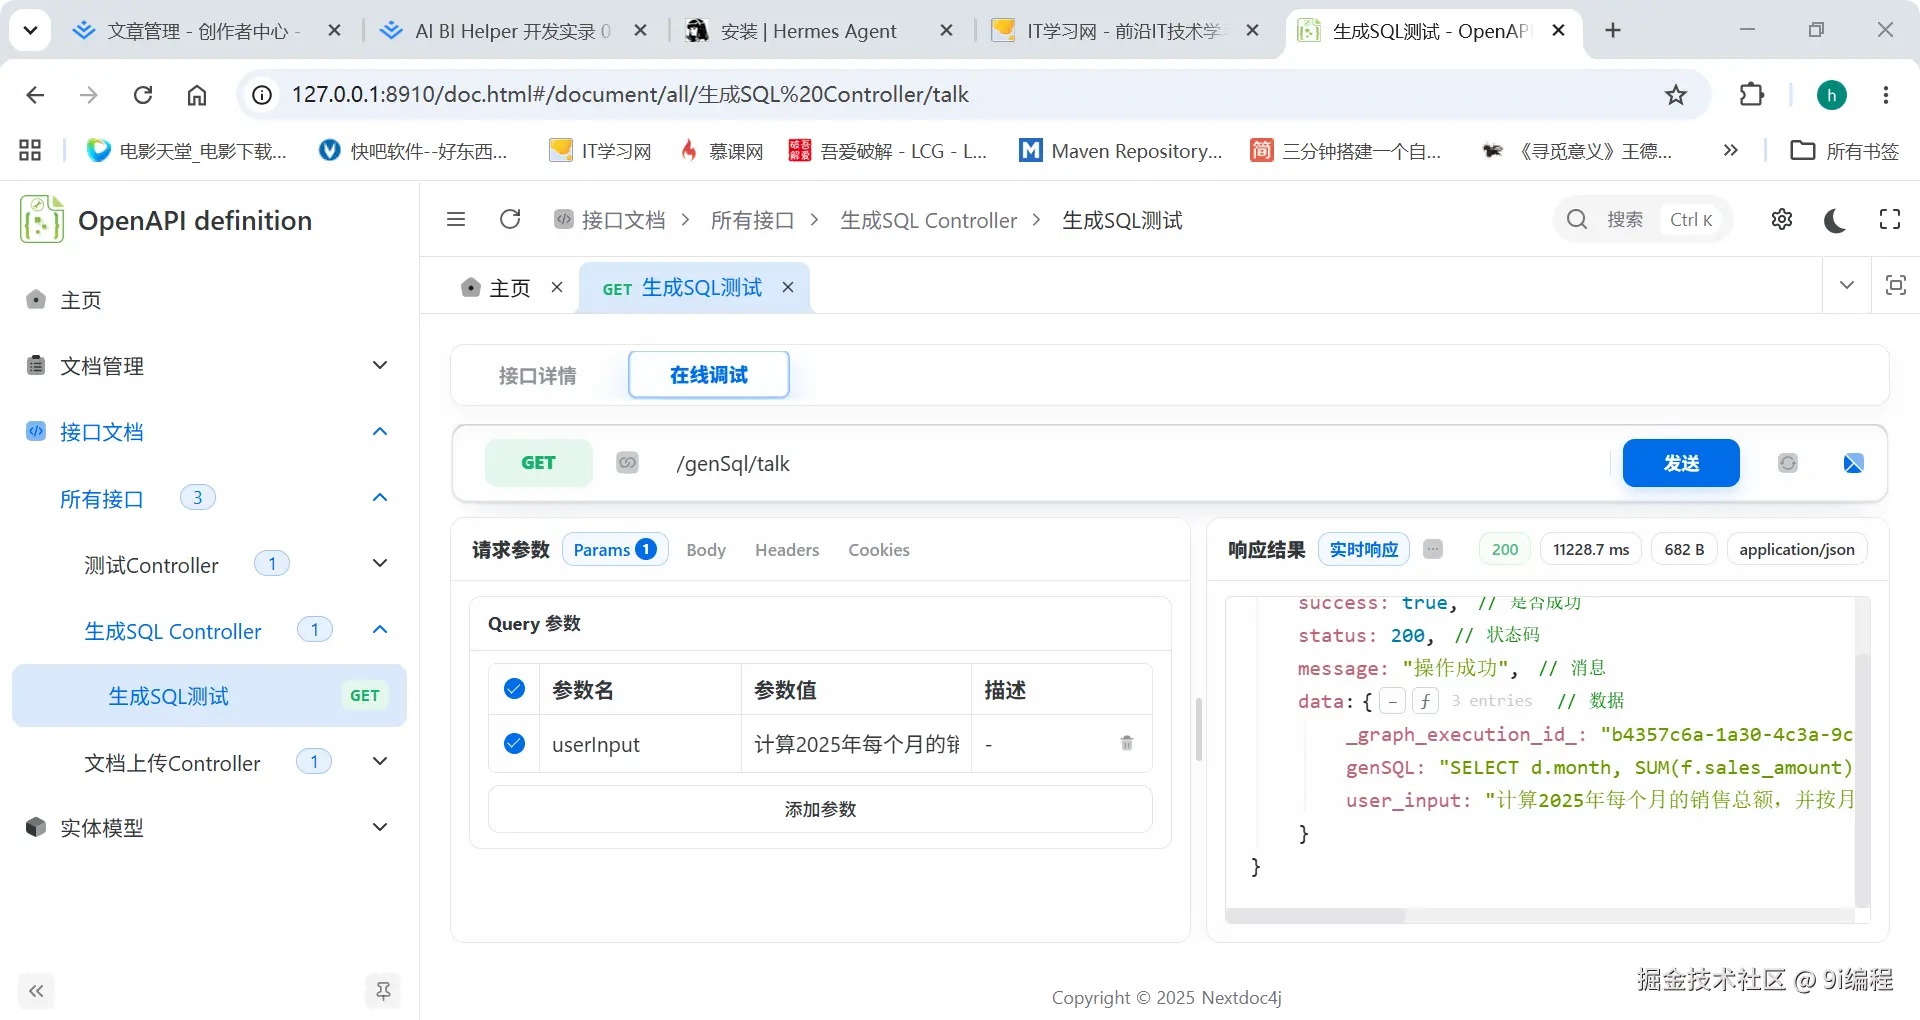Click the ellipsis icon beside 实时响应

click(1433, 549)
